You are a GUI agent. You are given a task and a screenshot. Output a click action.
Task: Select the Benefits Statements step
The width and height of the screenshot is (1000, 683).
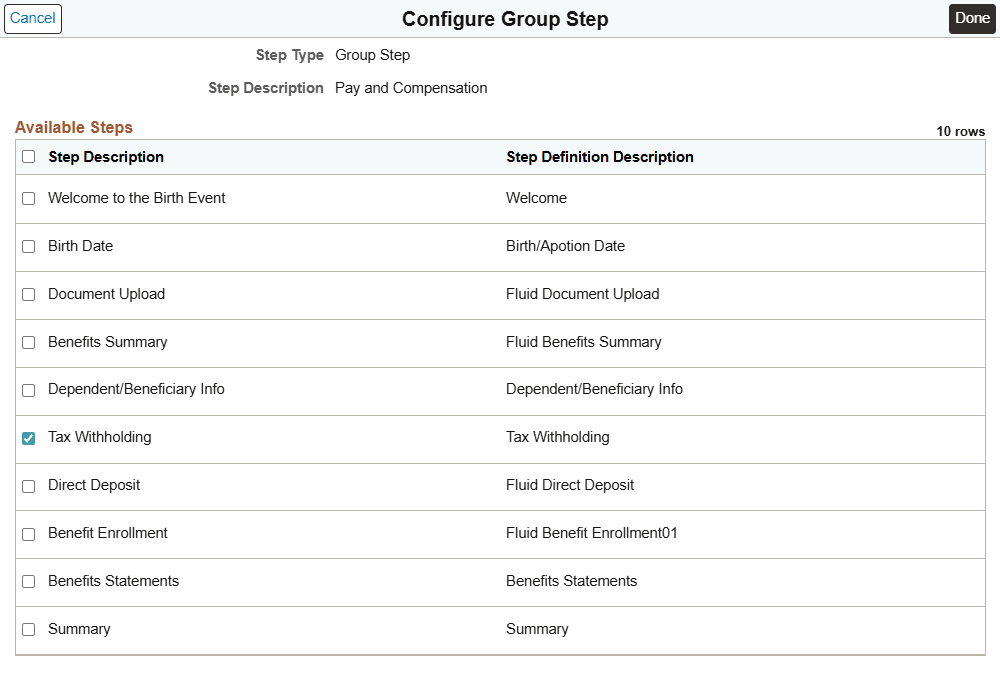(28, 581)
